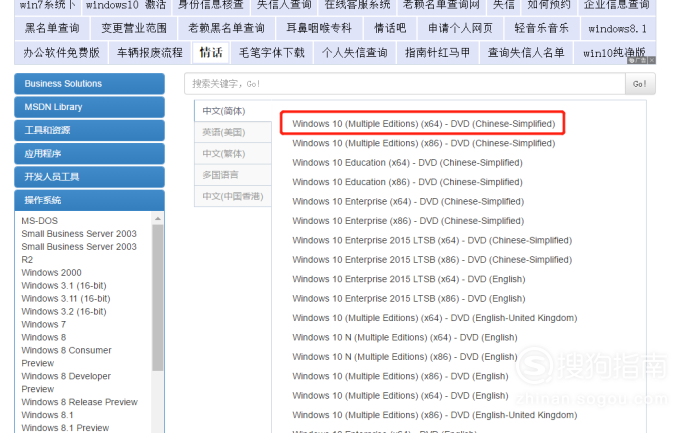692x433 pixels.
Task: Select Small Business Server 2003 R2
Action: tap(79, 253)
